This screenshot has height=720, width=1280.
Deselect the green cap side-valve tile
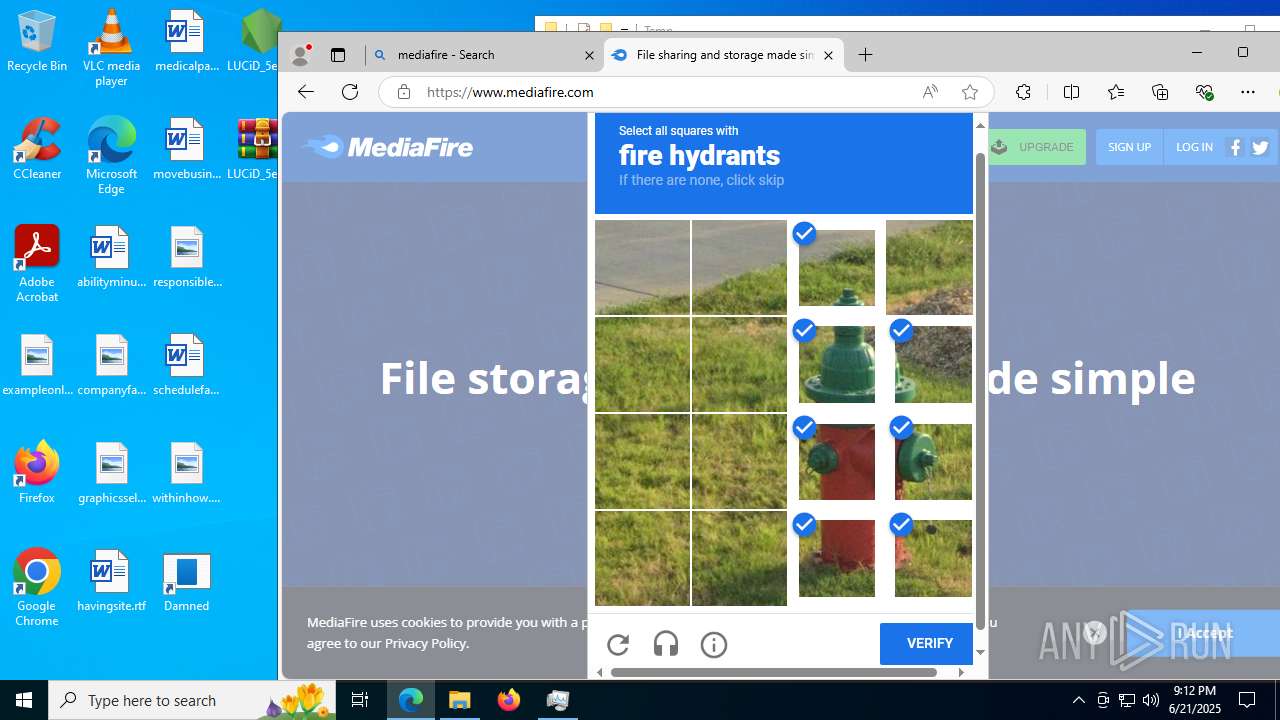point(933,461)
